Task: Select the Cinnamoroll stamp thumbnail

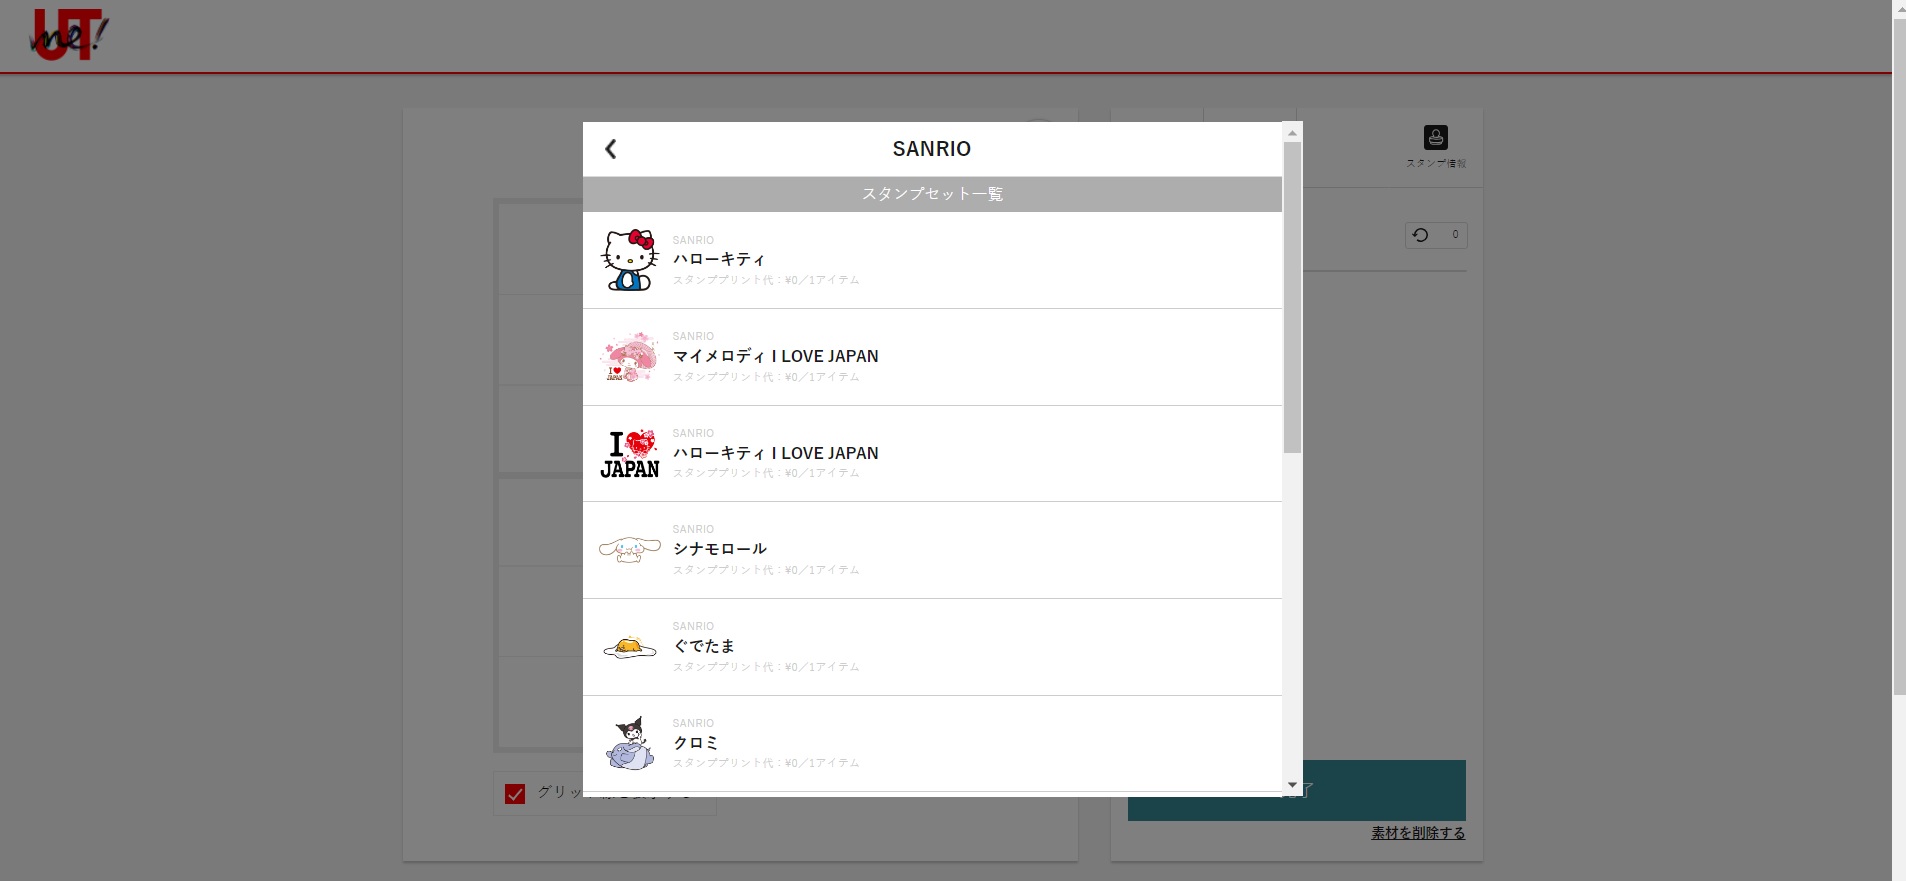Action: tap(630, 550)
